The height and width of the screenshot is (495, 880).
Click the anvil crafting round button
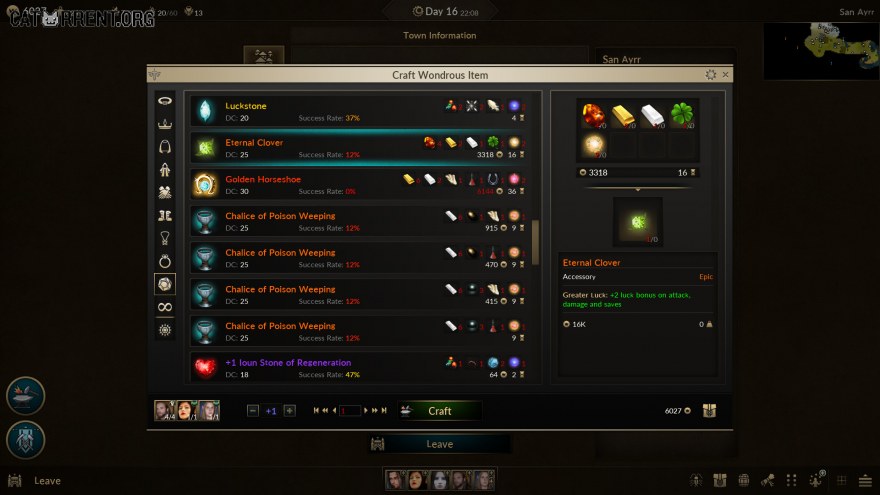[25, 395]
